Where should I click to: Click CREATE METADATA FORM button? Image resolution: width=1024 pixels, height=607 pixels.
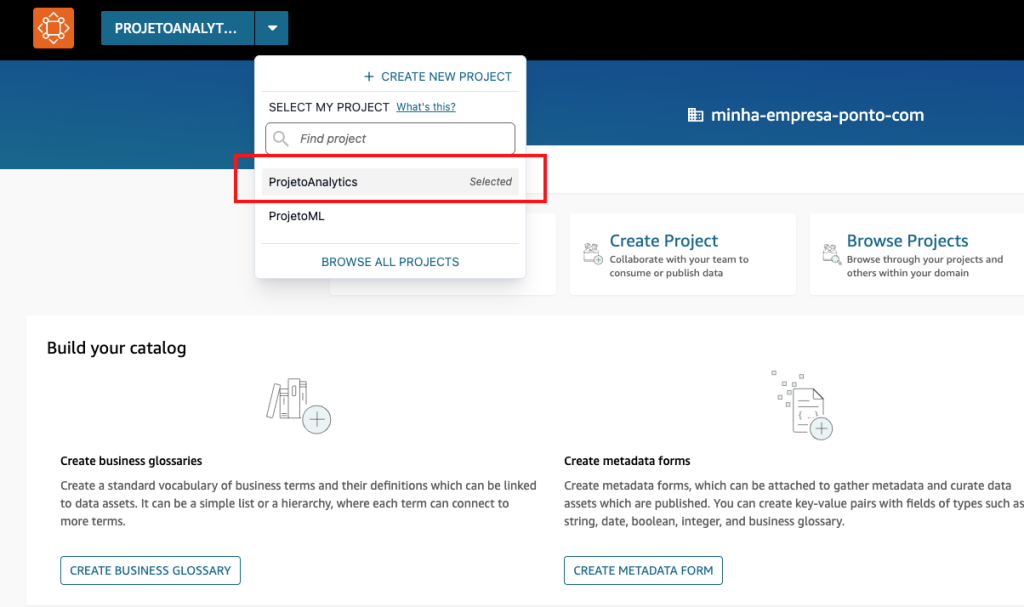point(643,570)
